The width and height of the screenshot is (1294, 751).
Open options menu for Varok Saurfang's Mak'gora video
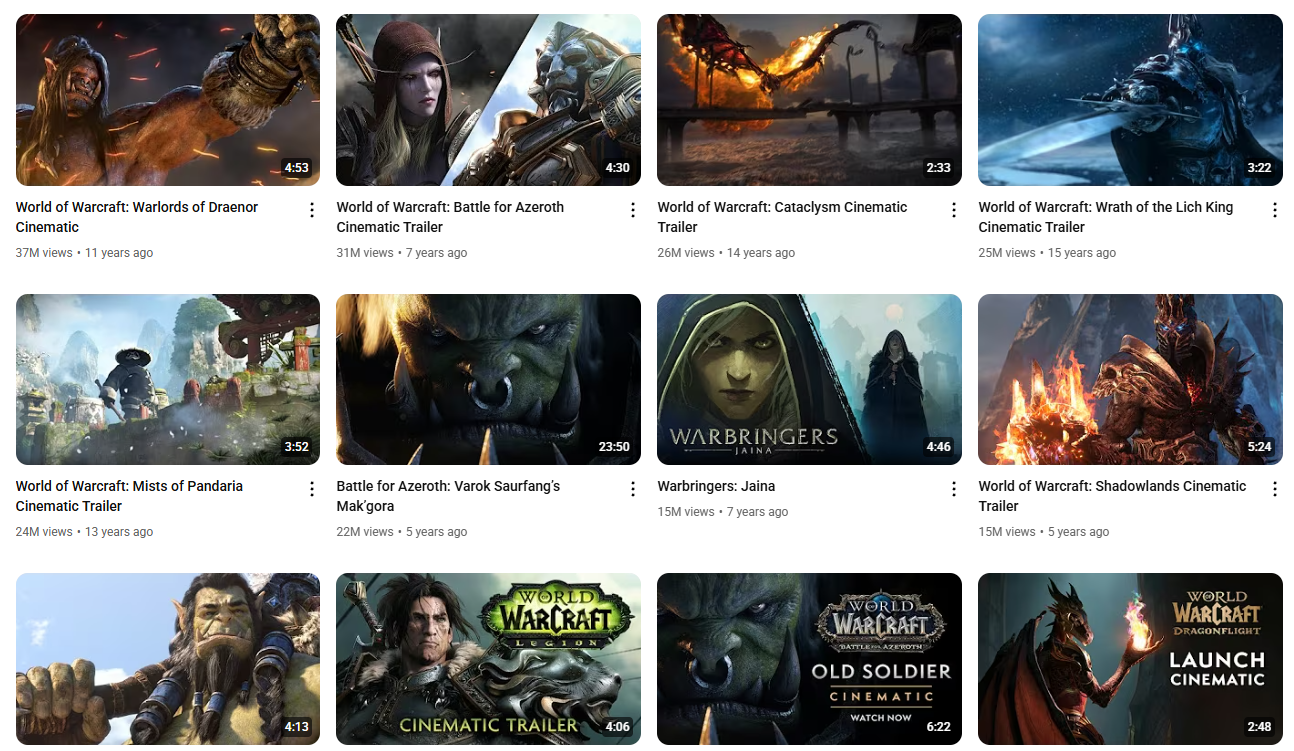[633, 489]
